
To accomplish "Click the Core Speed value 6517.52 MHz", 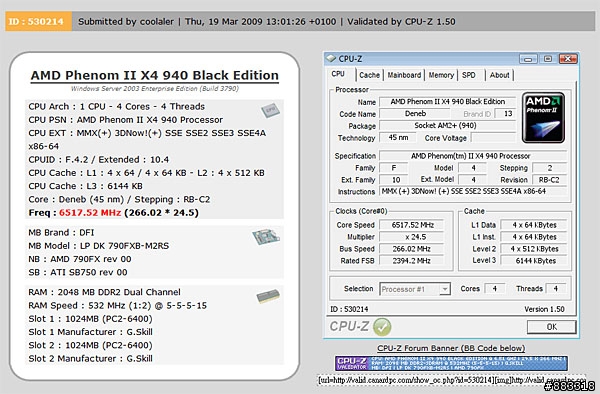I will pyautogui.click(x=412, y=225).
